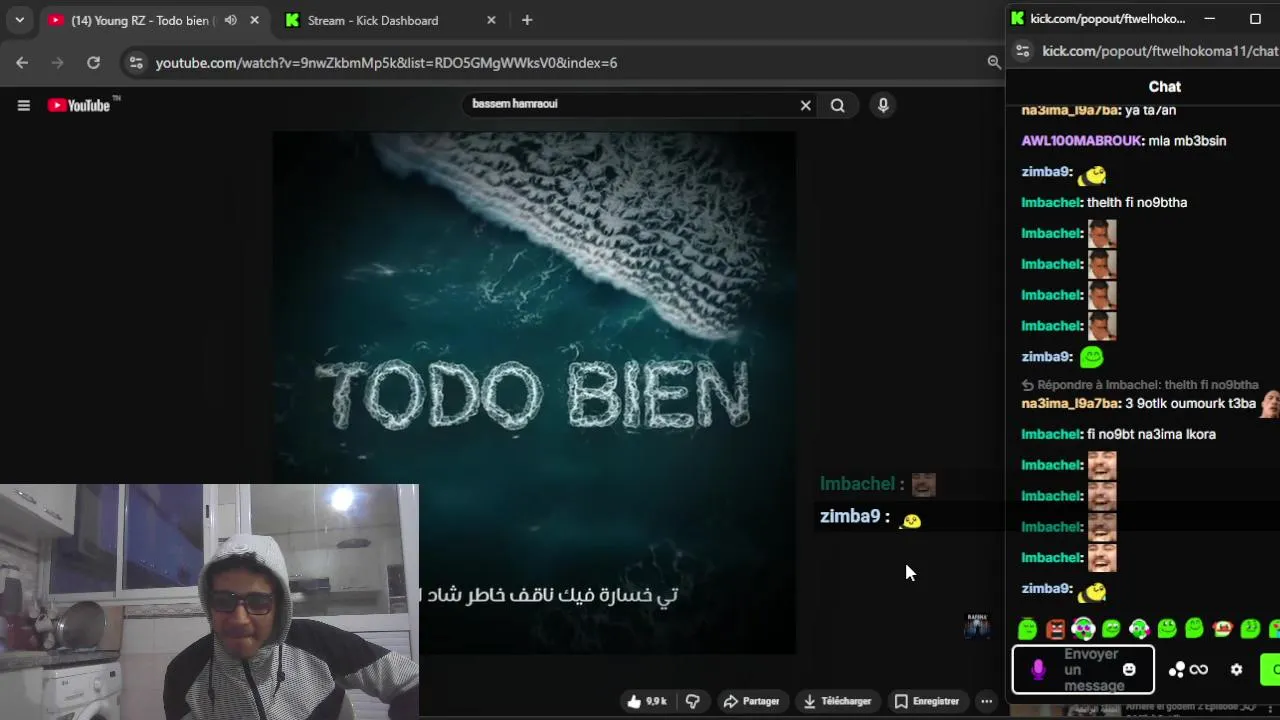Click username AWL100MABROUK in chat

(x=1082, y=141)
